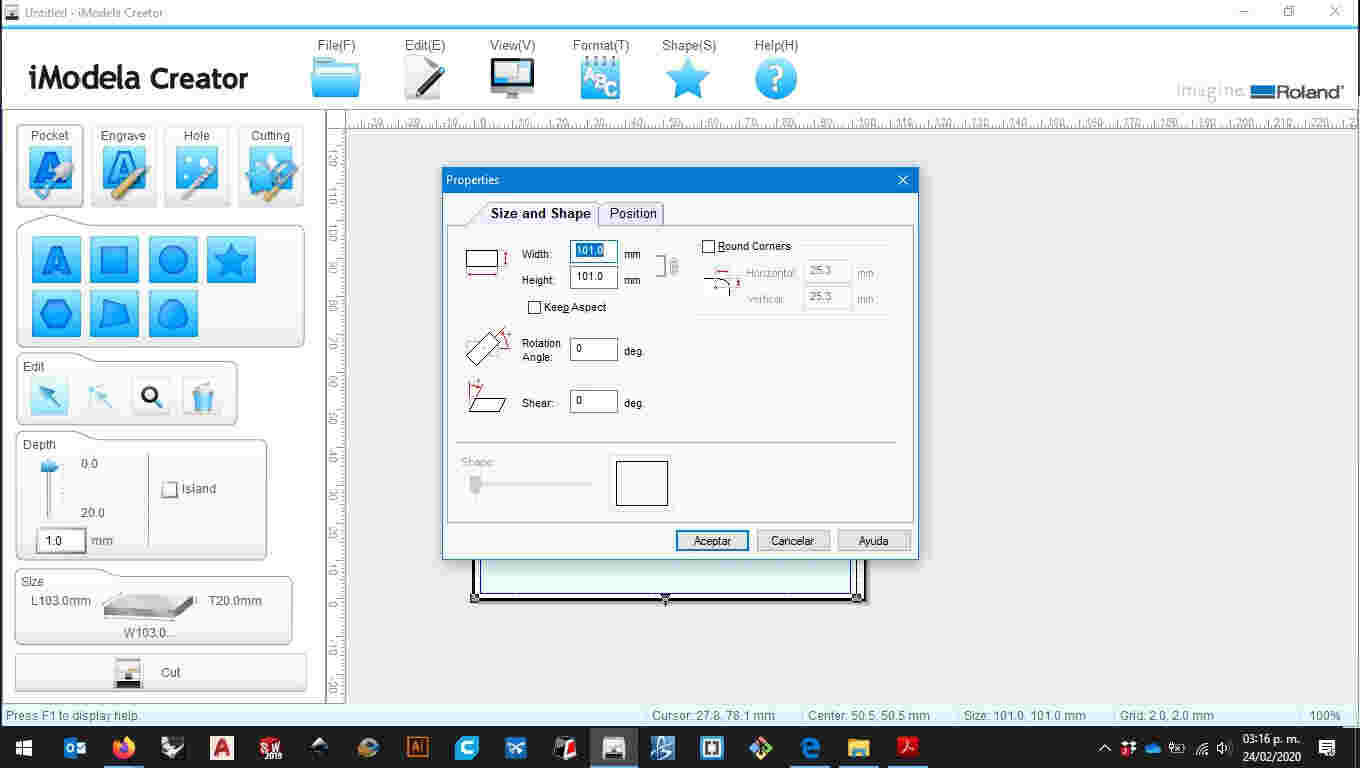Open the Shape(S) star icon menu
This screenshot has height=768, width=1360.
pyautogui.click(x=688, y=78)
